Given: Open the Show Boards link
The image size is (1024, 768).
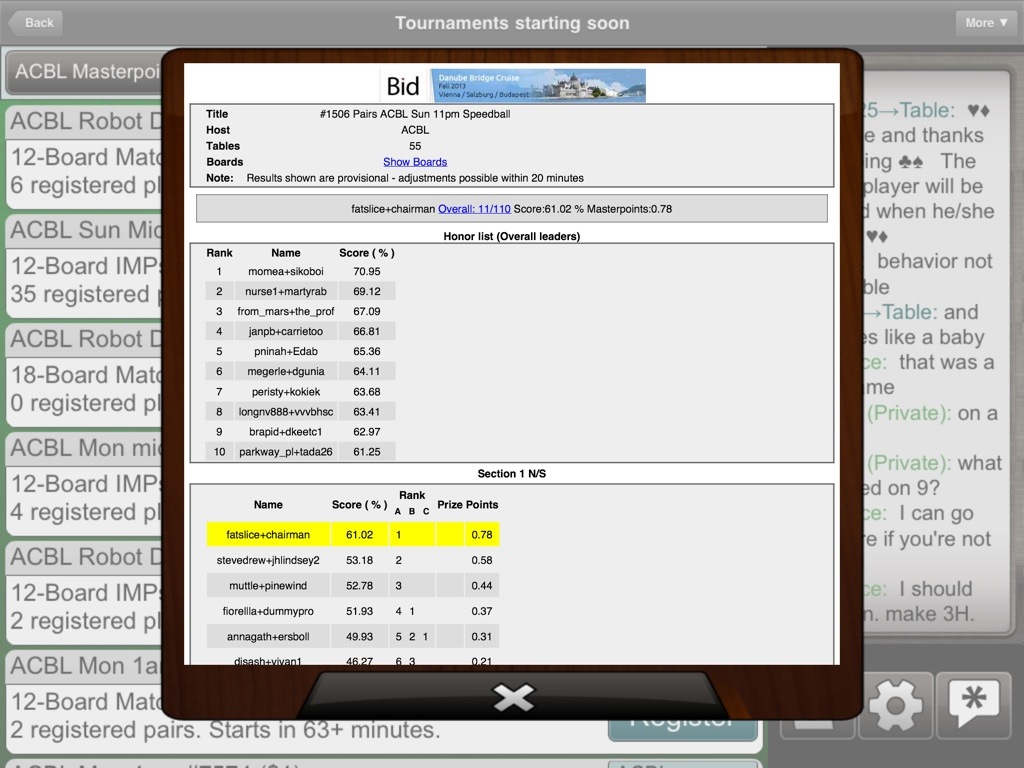Looking at the screenshot, I should pyautogui.click(x=414, y=162).
